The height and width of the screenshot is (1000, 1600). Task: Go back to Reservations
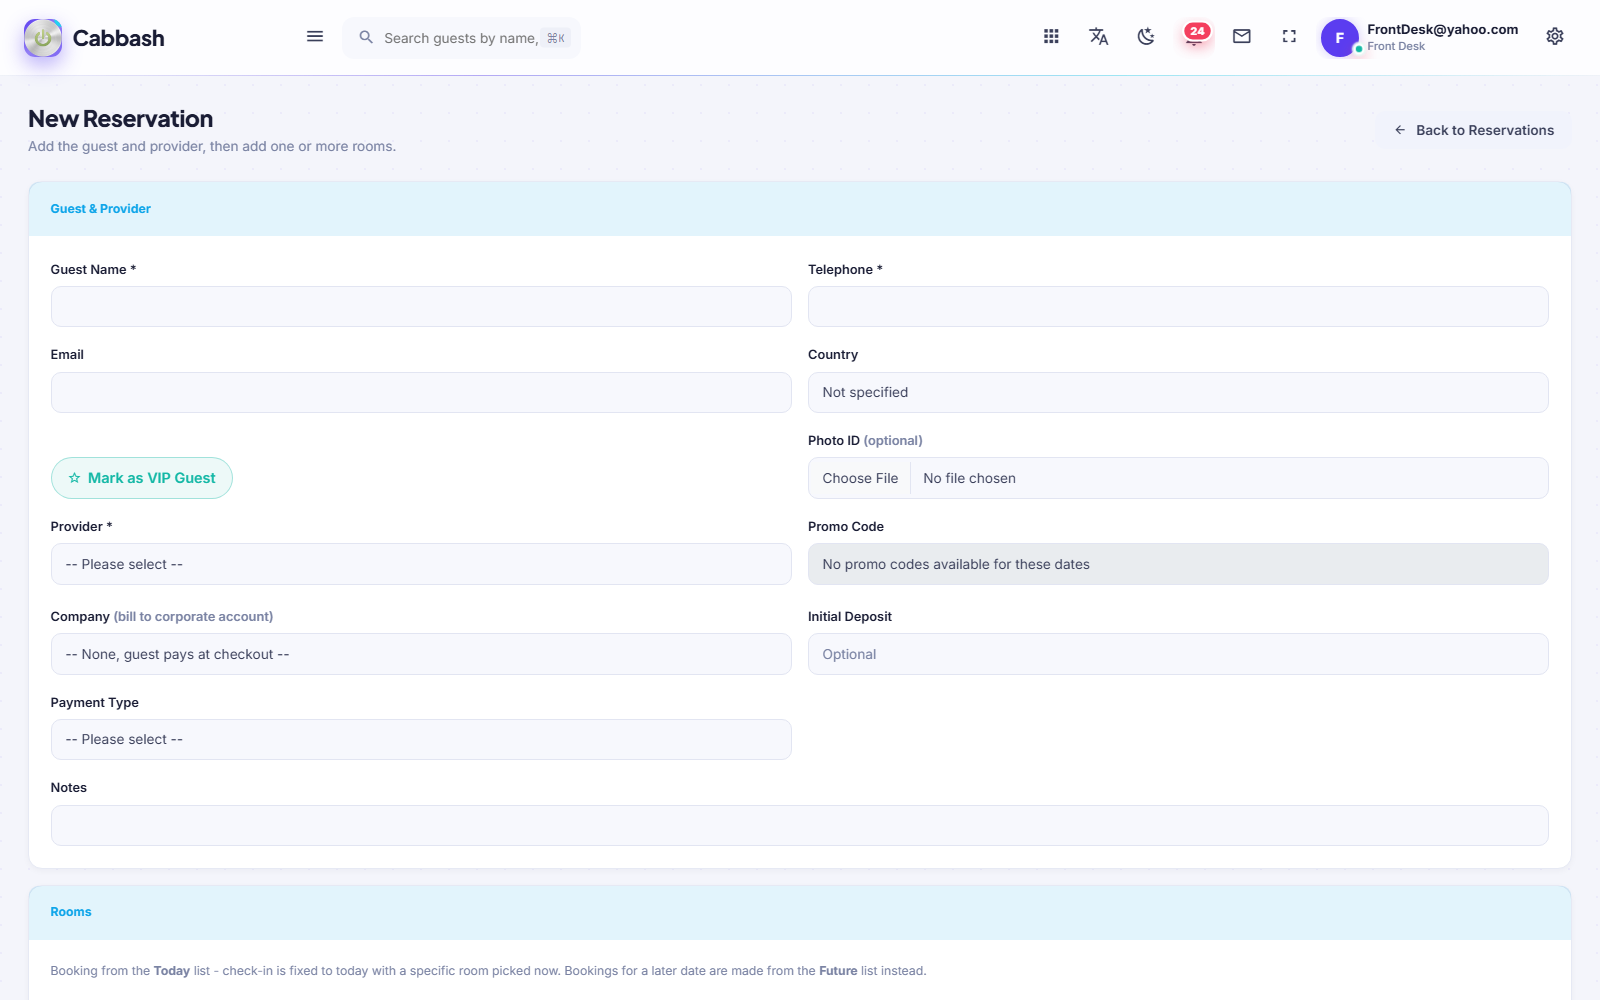[x=1473, y=130]
